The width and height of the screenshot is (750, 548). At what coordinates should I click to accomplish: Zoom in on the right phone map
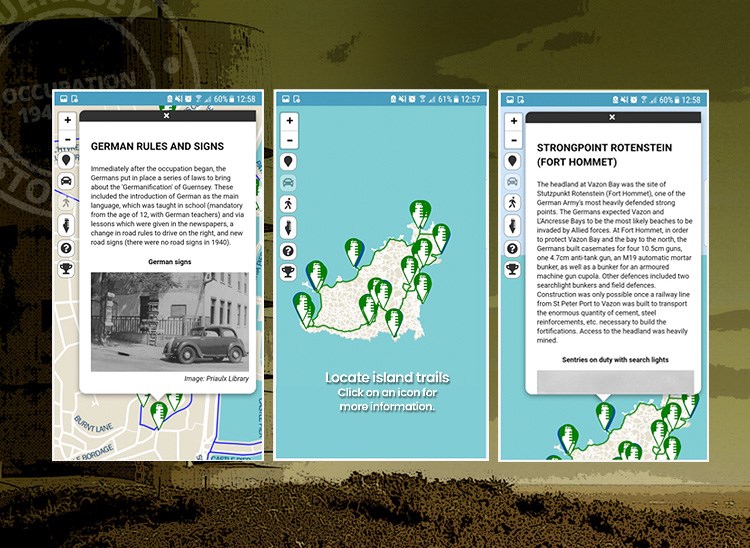tap(514, 121)
